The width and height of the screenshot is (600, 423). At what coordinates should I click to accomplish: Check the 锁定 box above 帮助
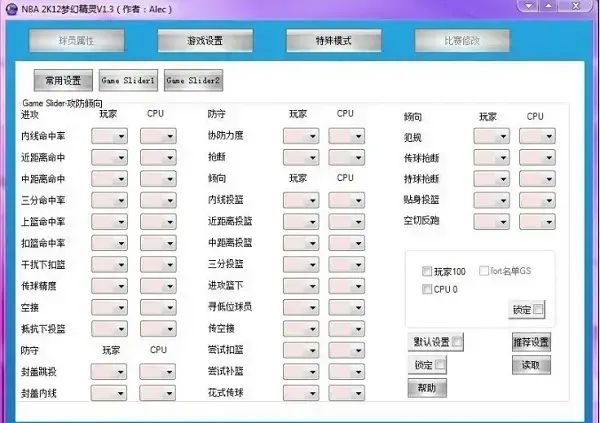[440, 365]
